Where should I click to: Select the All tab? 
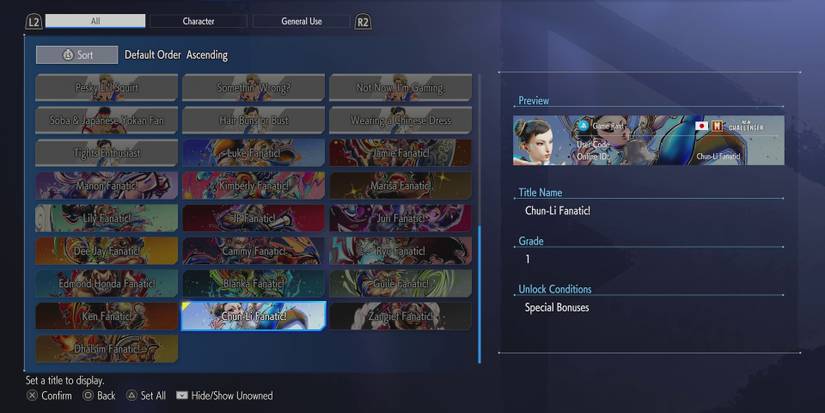95,21
